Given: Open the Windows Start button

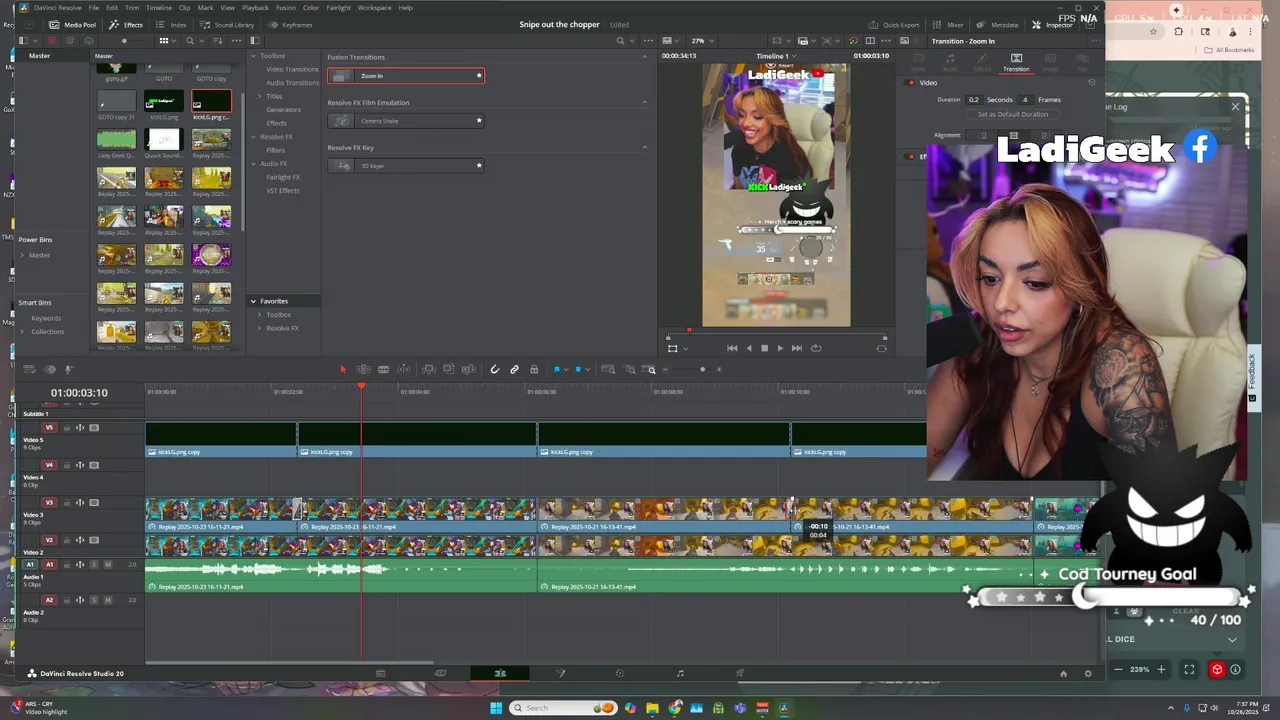Looking at the screenshot, I should (495, 708).
